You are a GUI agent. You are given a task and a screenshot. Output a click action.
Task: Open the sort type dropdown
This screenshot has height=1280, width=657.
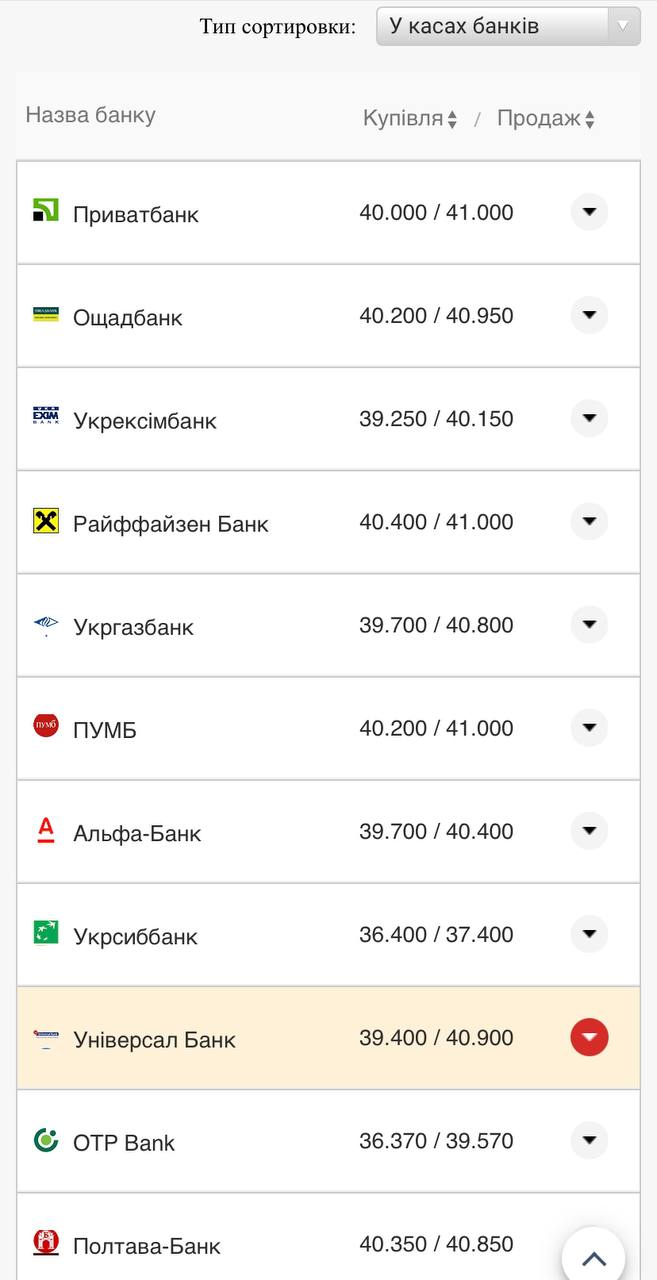[508, 26]
